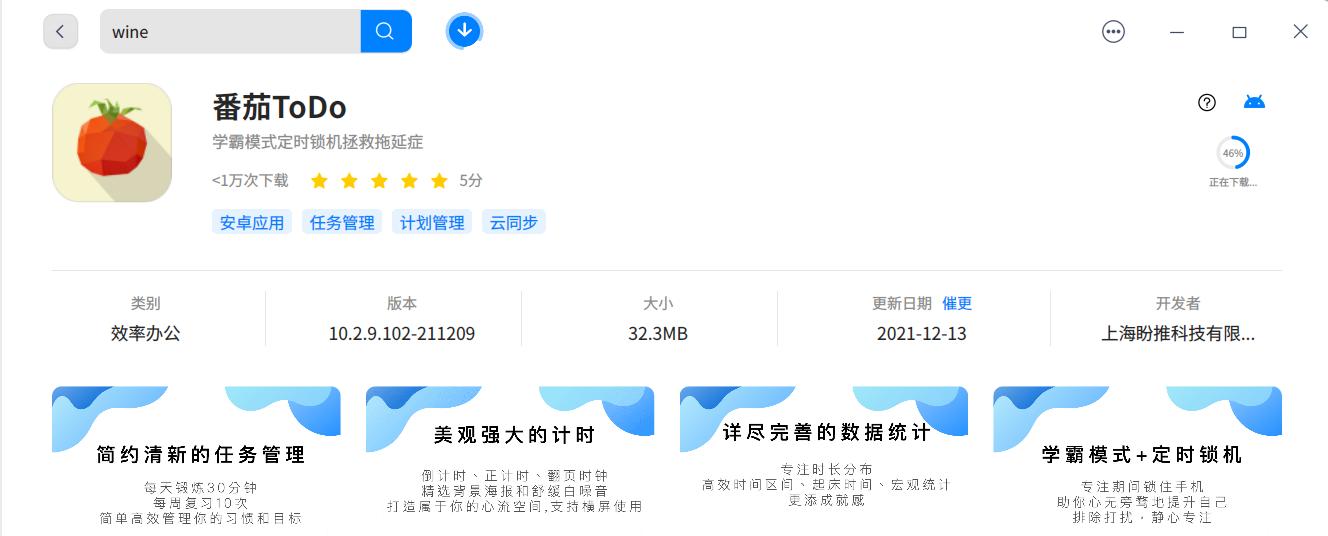
Task: Open the 美观强大的计时 screenshot
Action: (x=510, y=460)
